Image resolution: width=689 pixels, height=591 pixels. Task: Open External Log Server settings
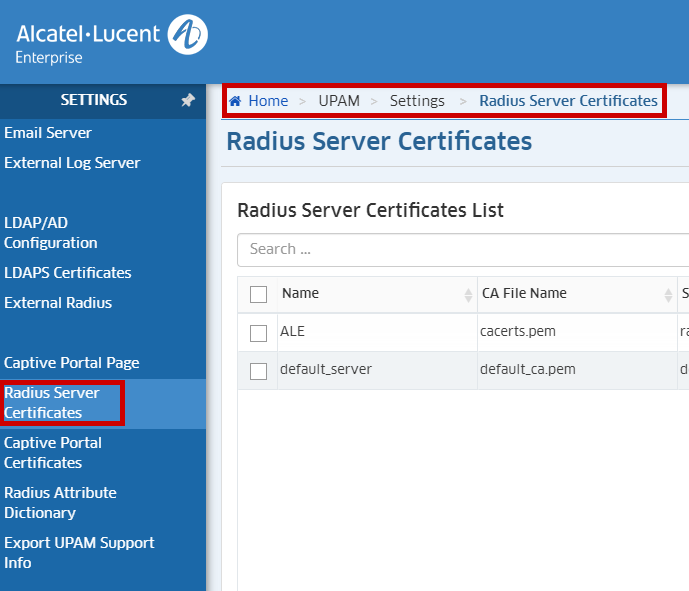[x=72, y=163]
